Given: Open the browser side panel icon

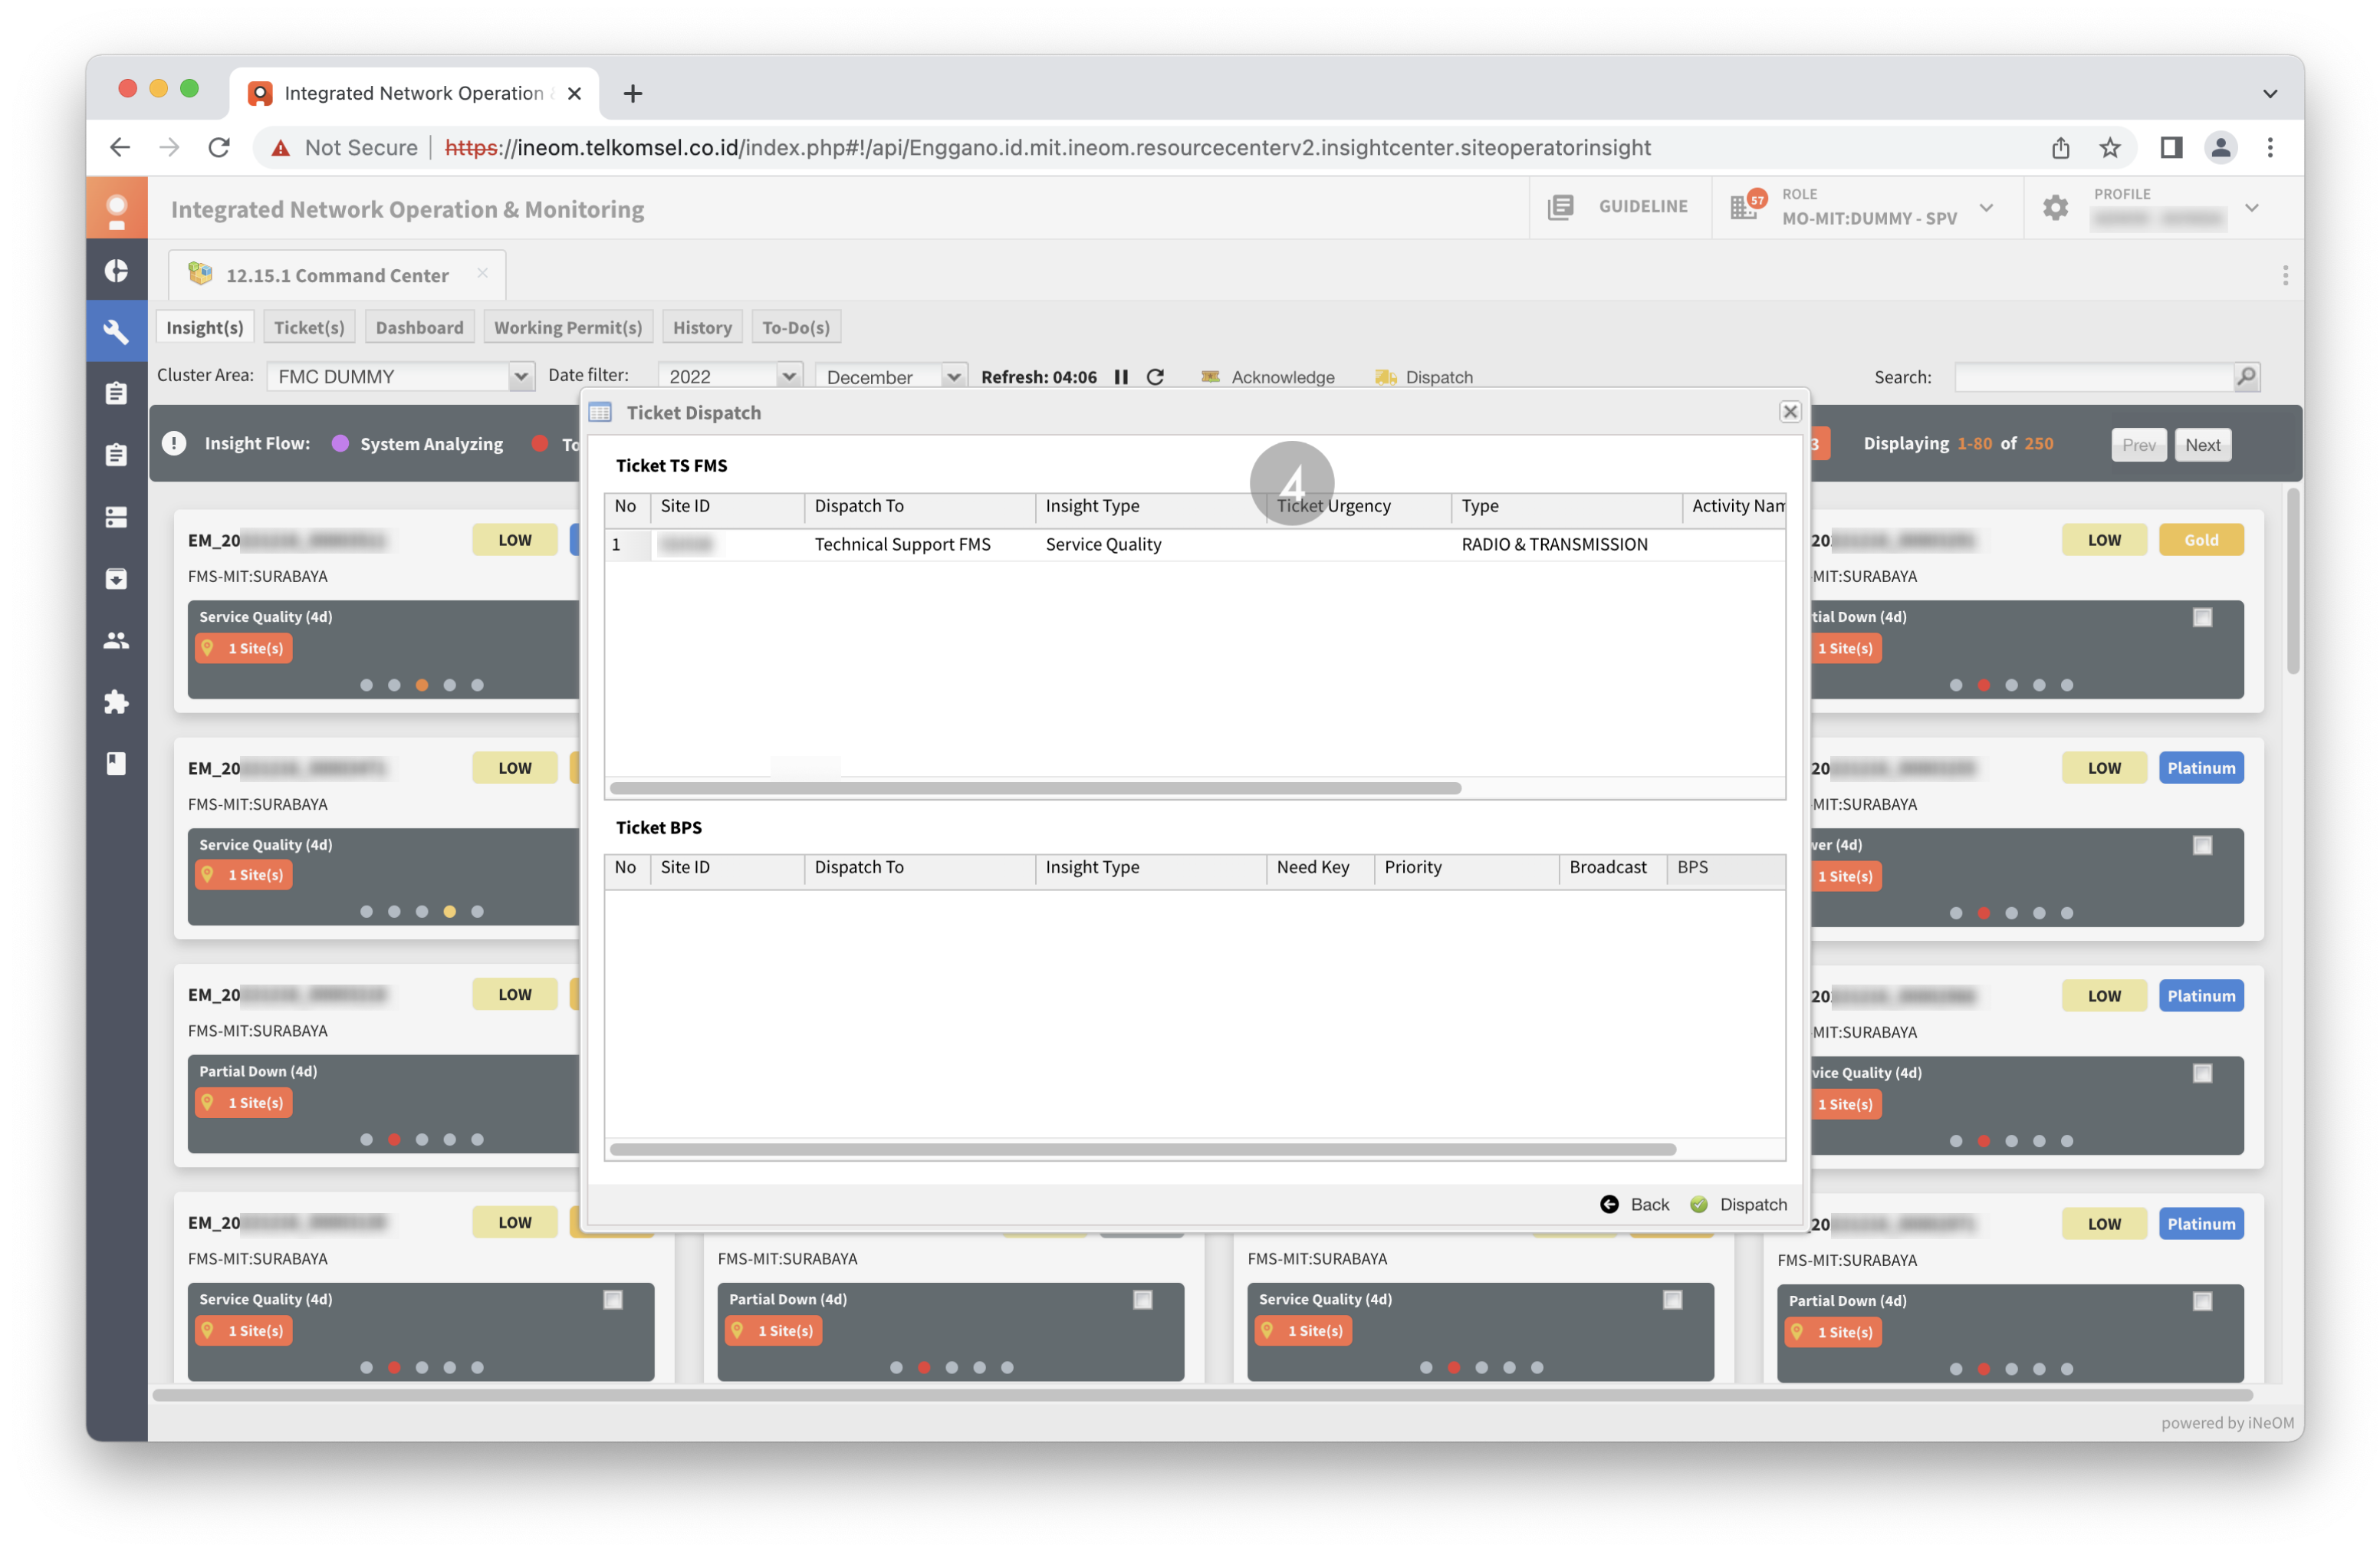Looking at the screenshot, I should coord(2170,148).
